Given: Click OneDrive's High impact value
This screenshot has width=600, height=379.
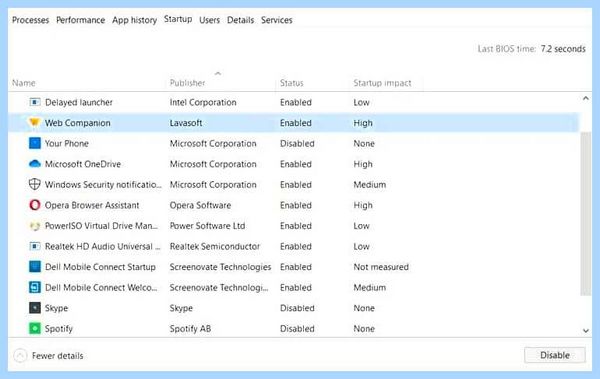Looking at the screenshot, I should pos(363,164).
